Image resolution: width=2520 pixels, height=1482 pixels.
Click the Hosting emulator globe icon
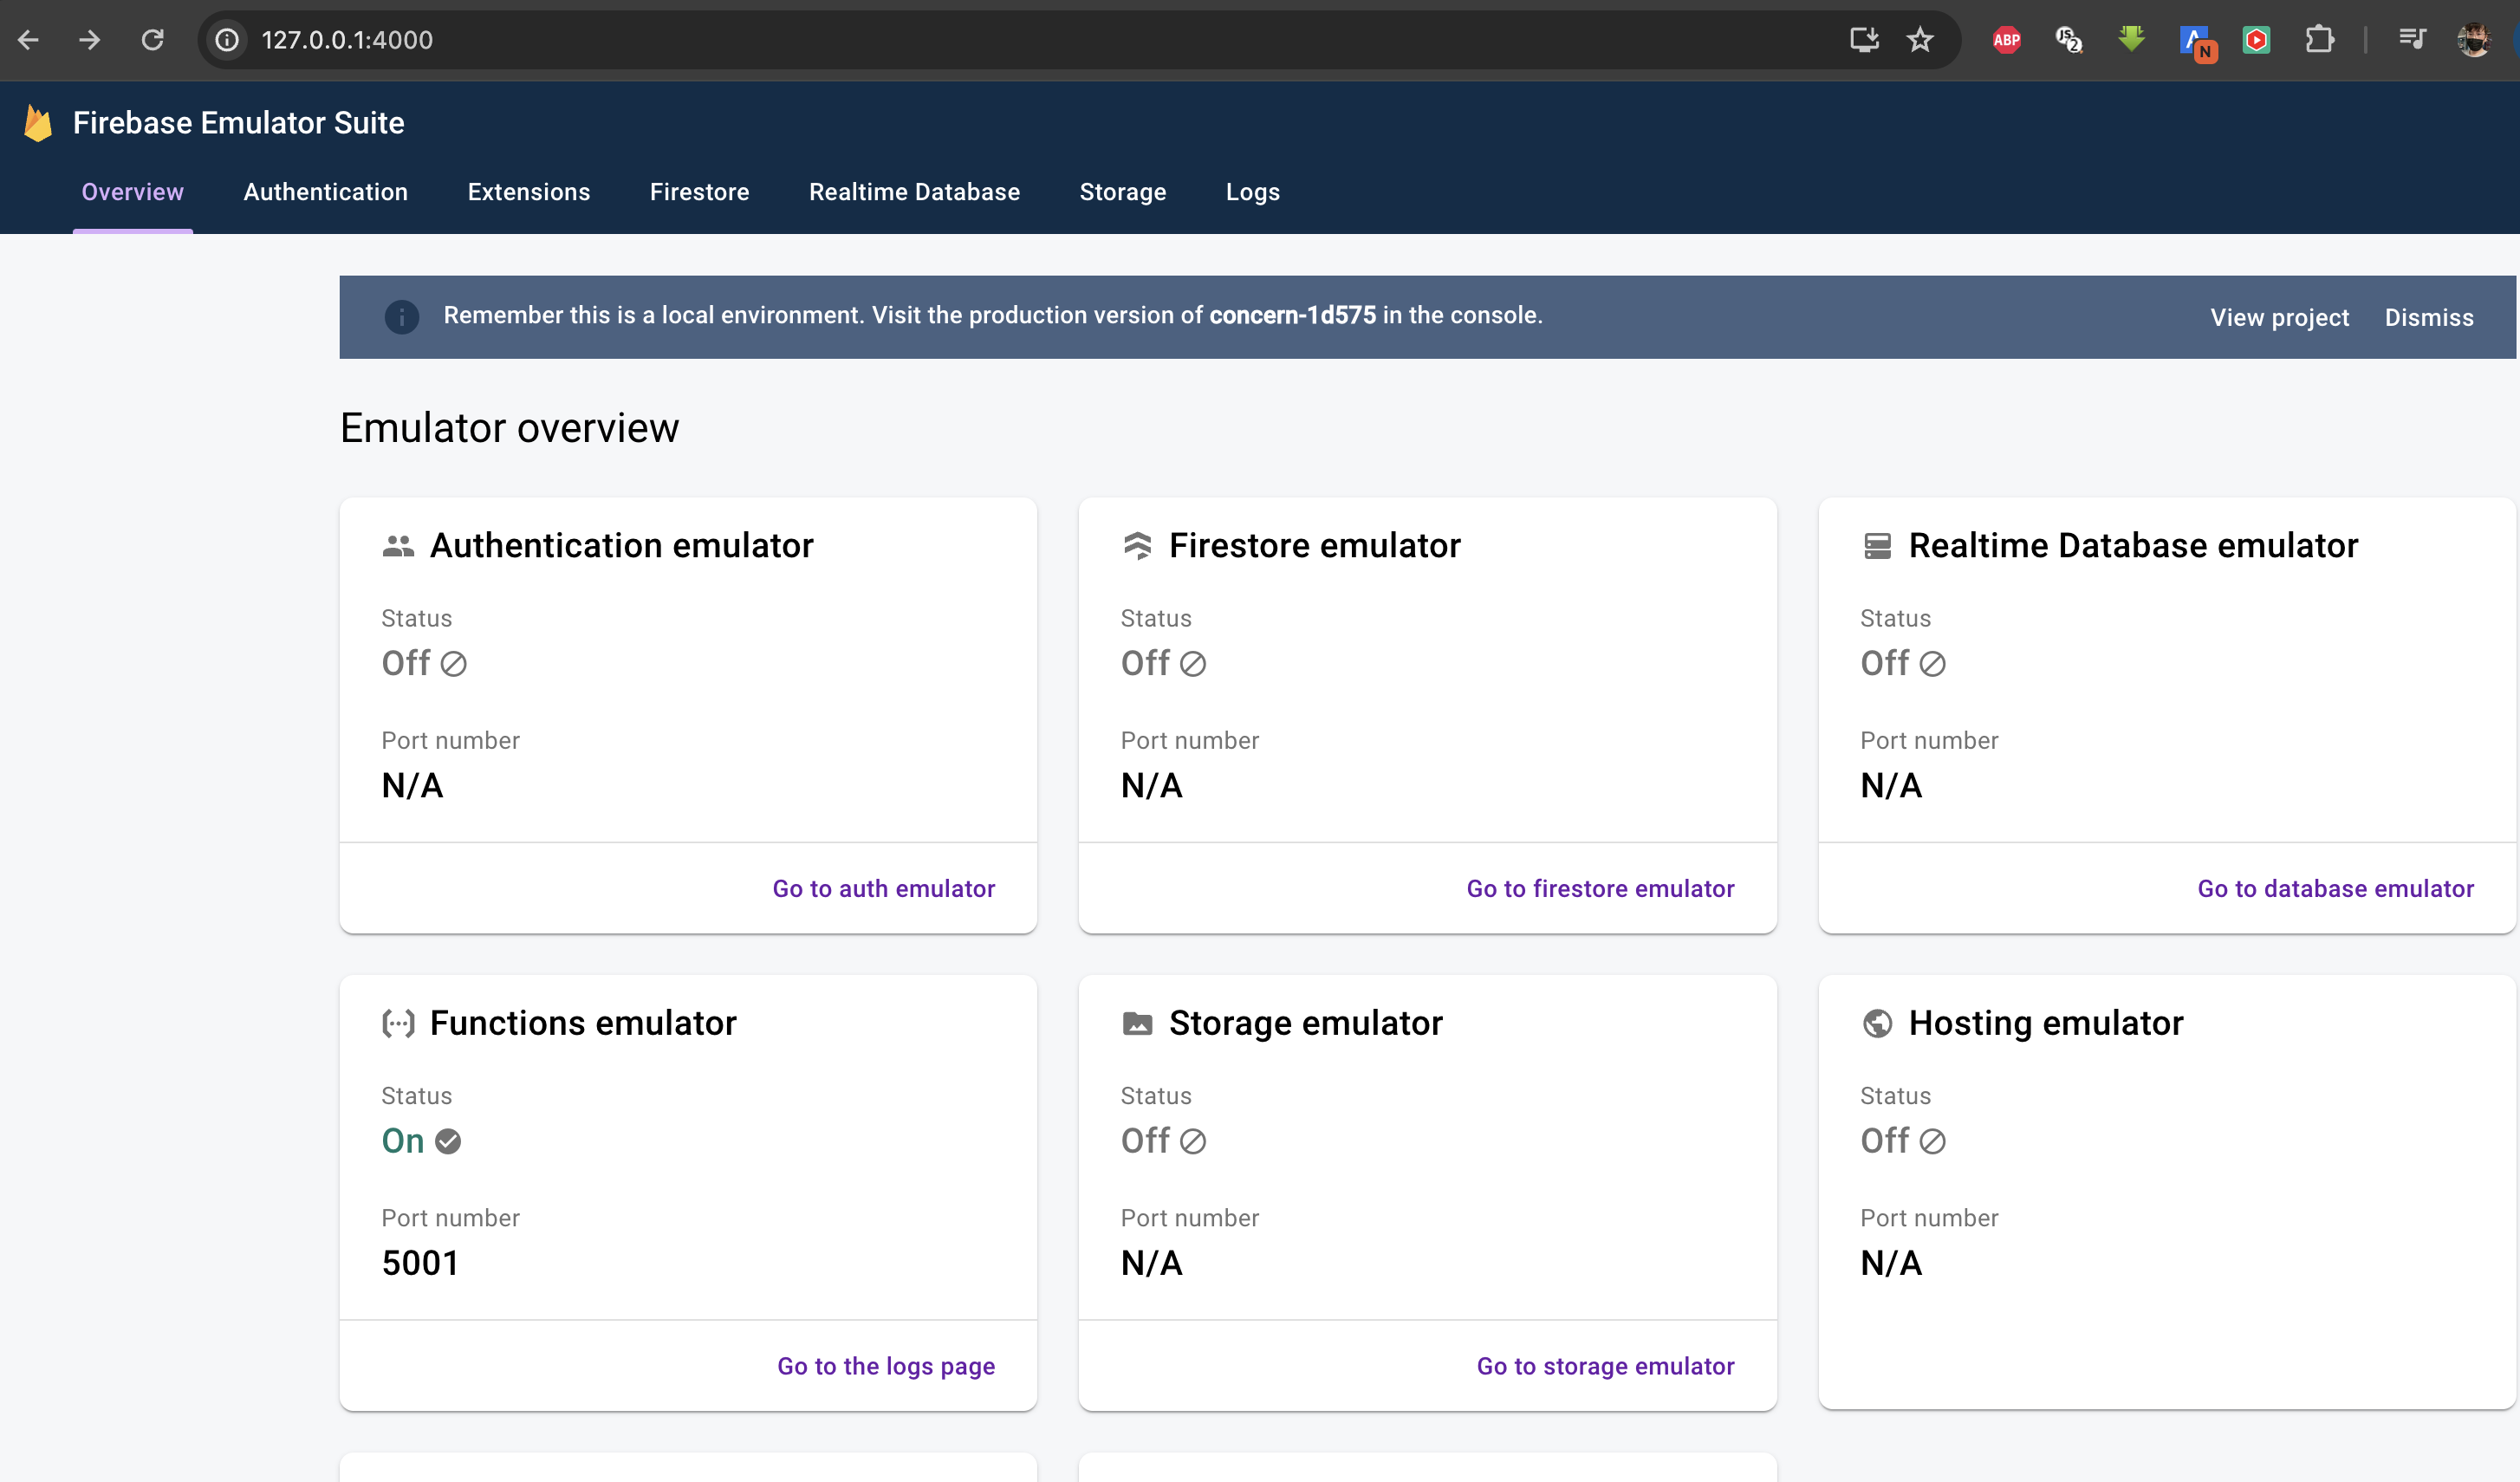tap(1877, 1023)
